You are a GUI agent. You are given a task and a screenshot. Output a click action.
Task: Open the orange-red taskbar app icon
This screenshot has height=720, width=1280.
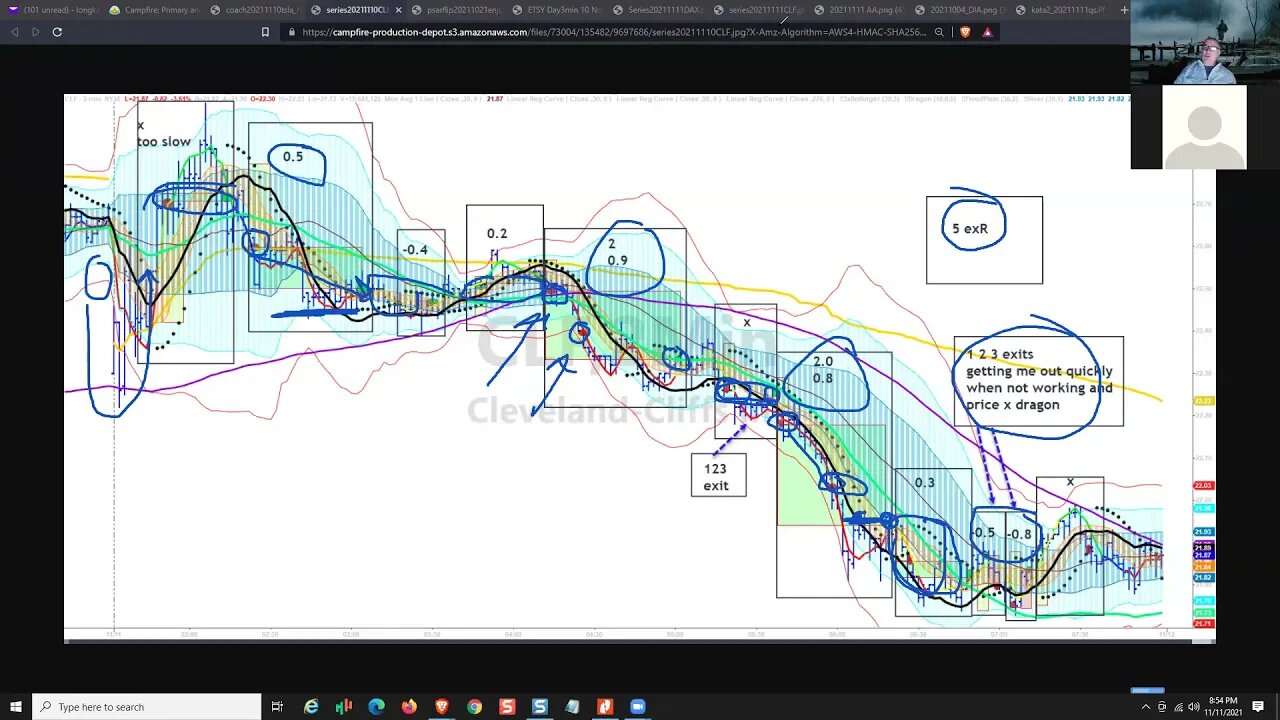605,707
